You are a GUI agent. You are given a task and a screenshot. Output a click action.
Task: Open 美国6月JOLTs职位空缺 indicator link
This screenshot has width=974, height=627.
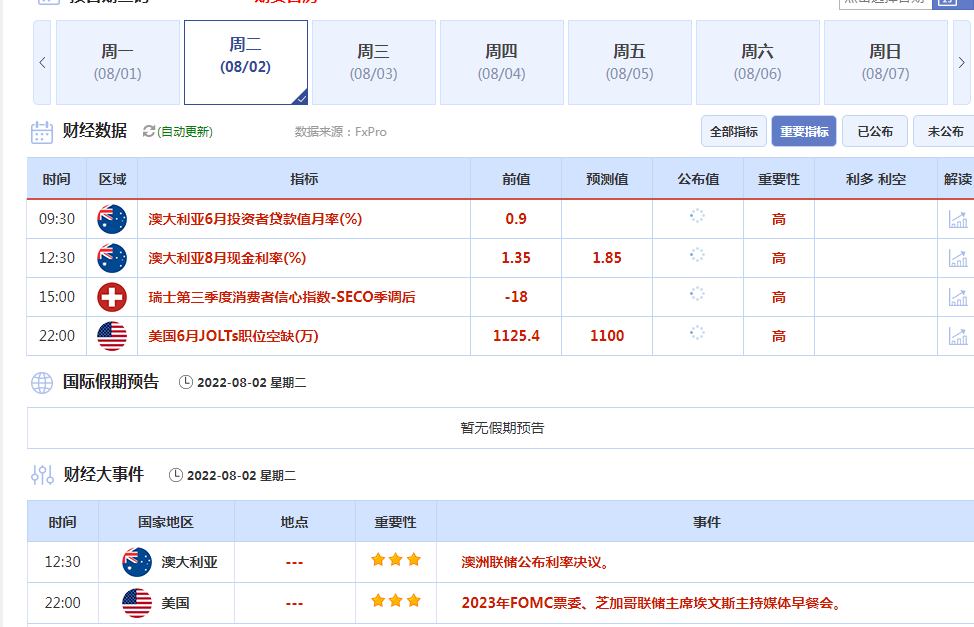click(233, 336)
